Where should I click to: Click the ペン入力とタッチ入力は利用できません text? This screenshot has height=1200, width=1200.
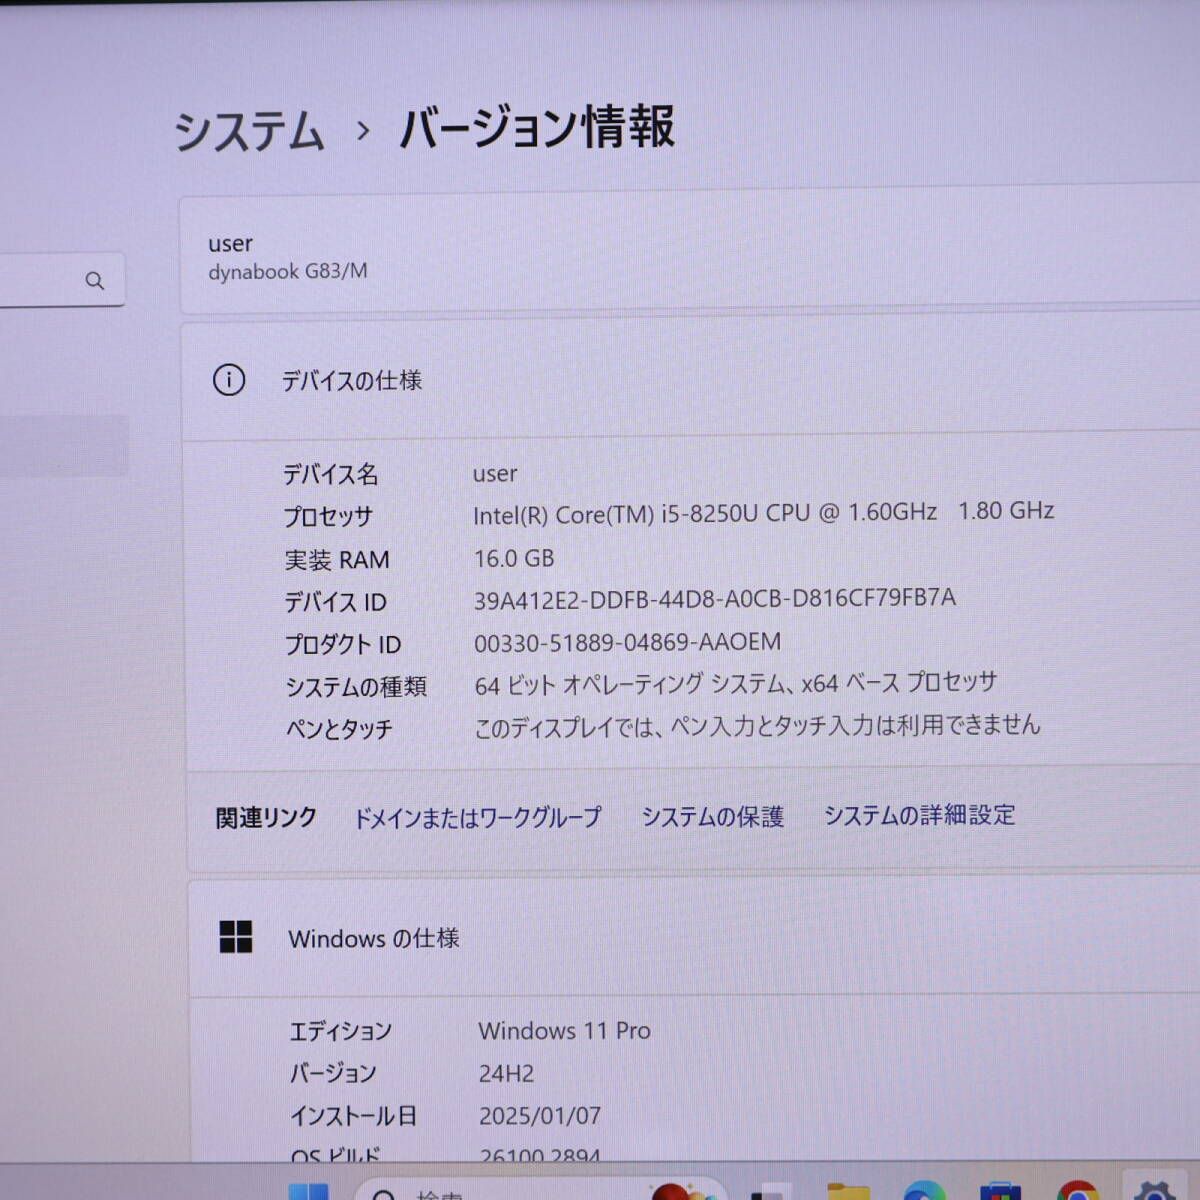click(x=757, y=726)
